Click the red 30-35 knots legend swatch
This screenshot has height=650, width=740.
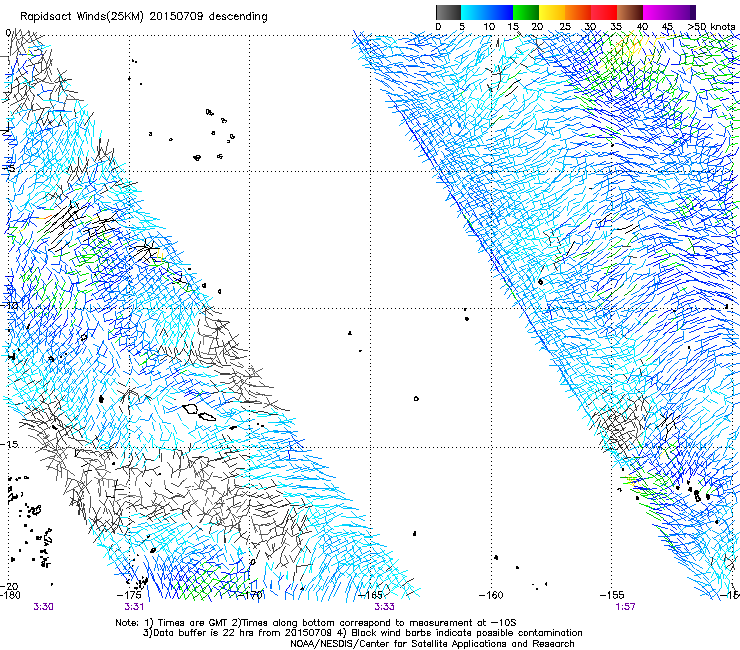pyautogui.click(x=604, y=12)
